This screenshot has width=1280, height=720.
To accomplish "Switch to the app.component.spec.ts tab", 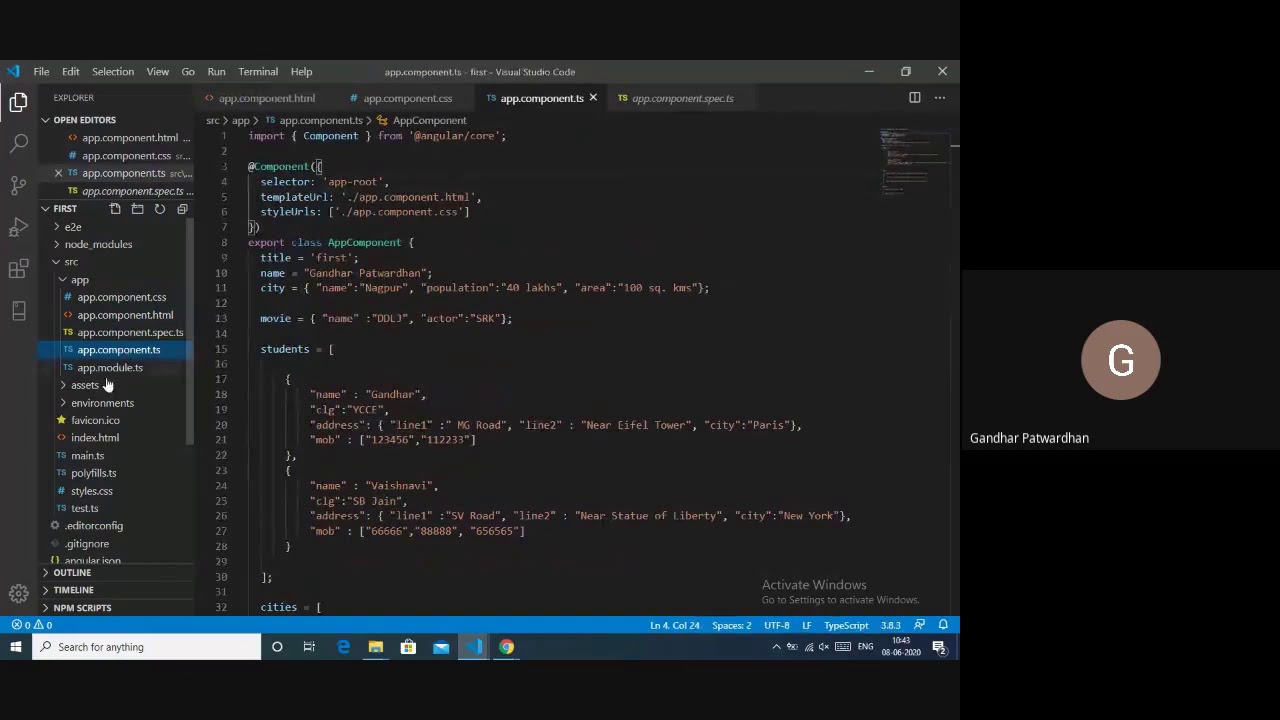I will coord(682,98).
